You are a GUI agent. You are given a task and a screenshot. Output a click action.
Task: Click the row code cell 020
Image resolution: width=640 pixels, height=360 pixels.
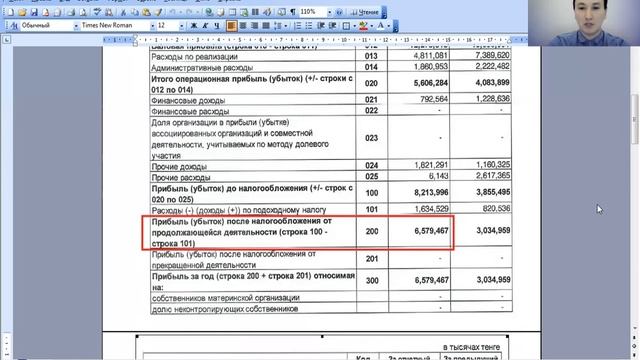coord(371,83)
